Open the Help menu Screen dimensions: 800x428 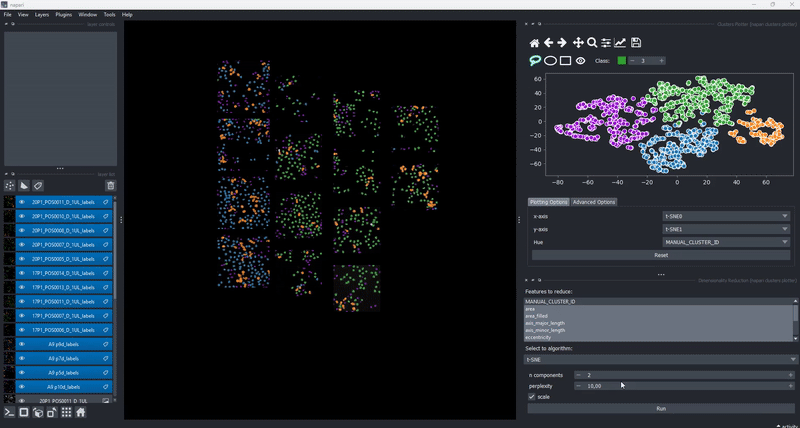point(127,15)
